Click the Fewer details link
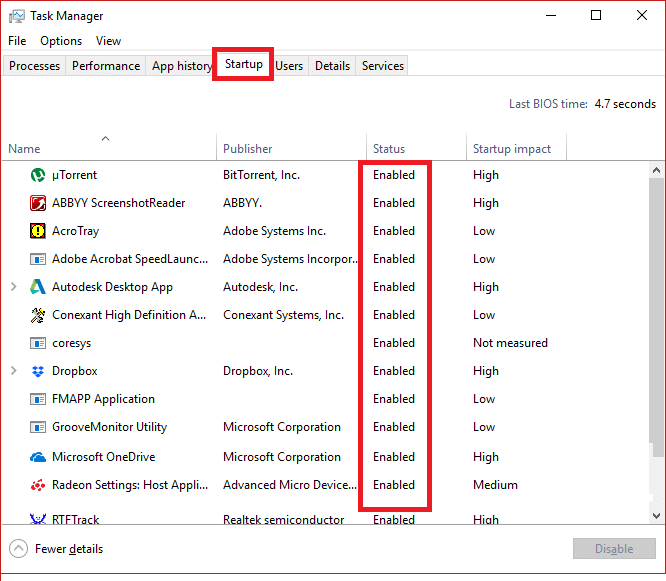The width and height of the screenshot is (666, 581). [x=69, y=549]
